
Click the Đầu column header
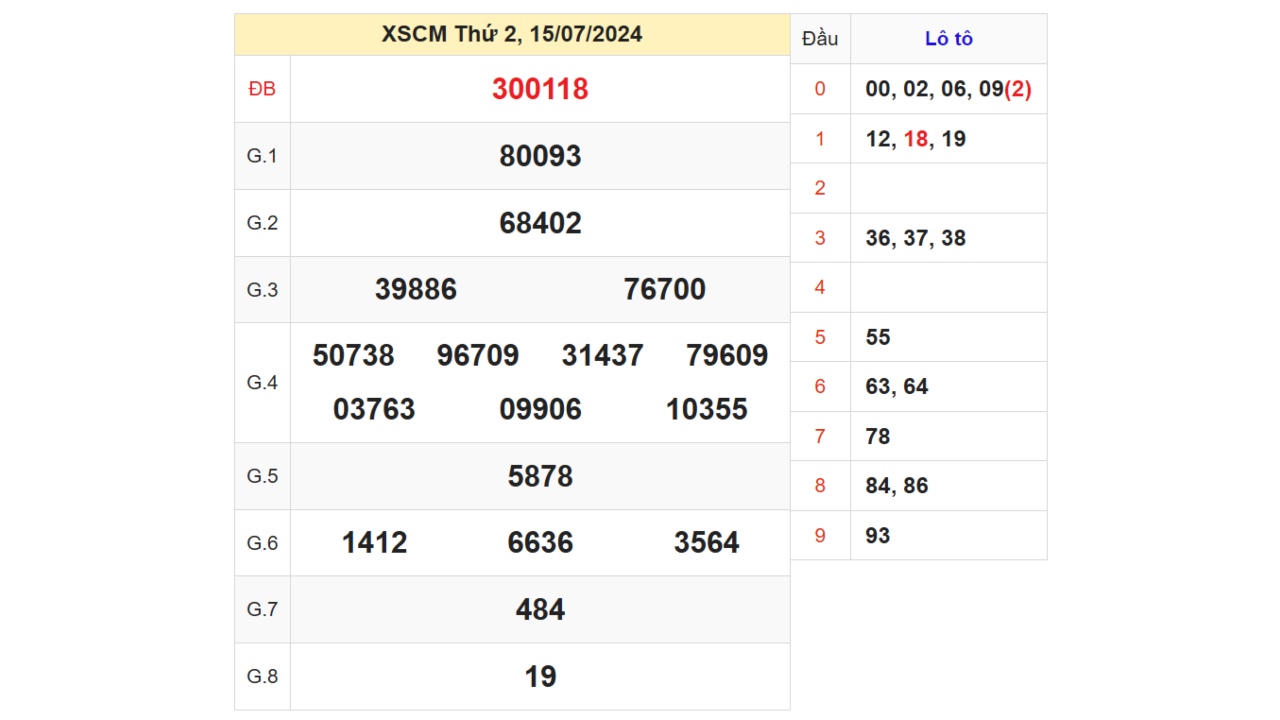click(820, 39)
